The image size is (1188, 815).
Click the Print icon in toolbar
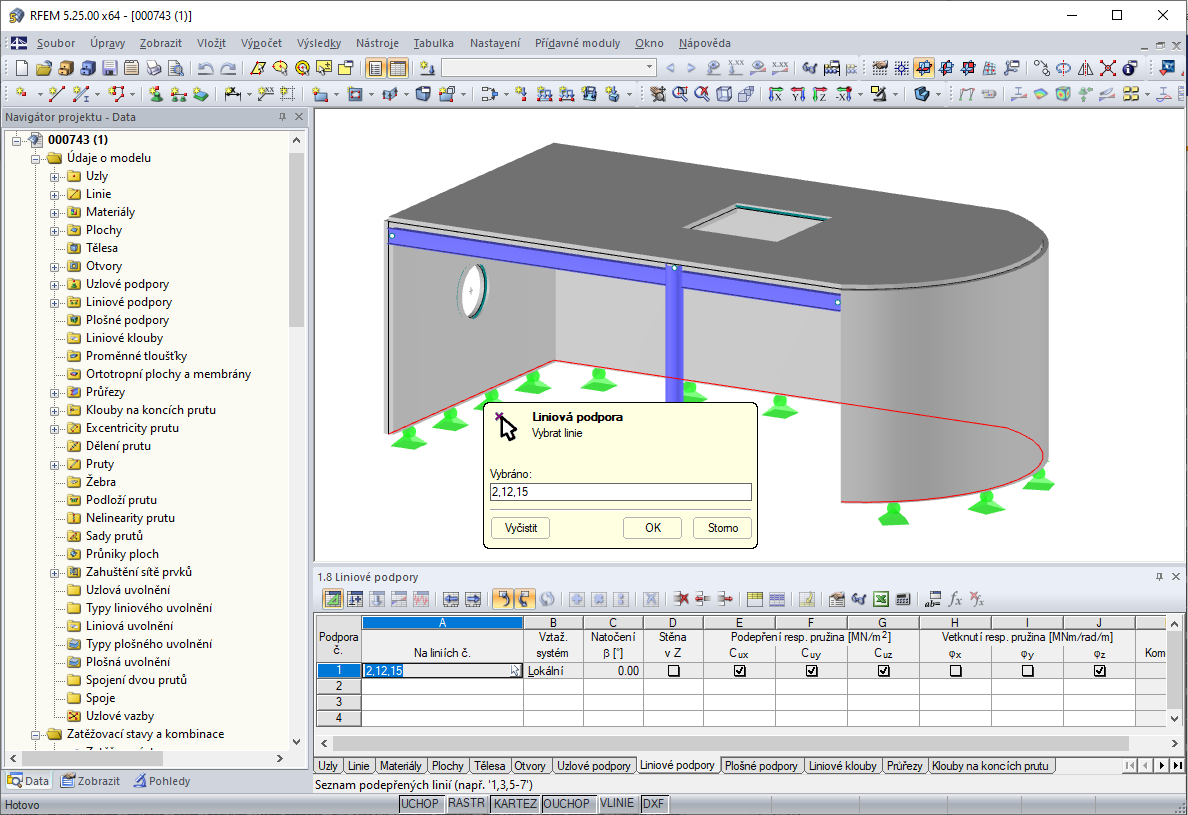(x=154, y=68)
